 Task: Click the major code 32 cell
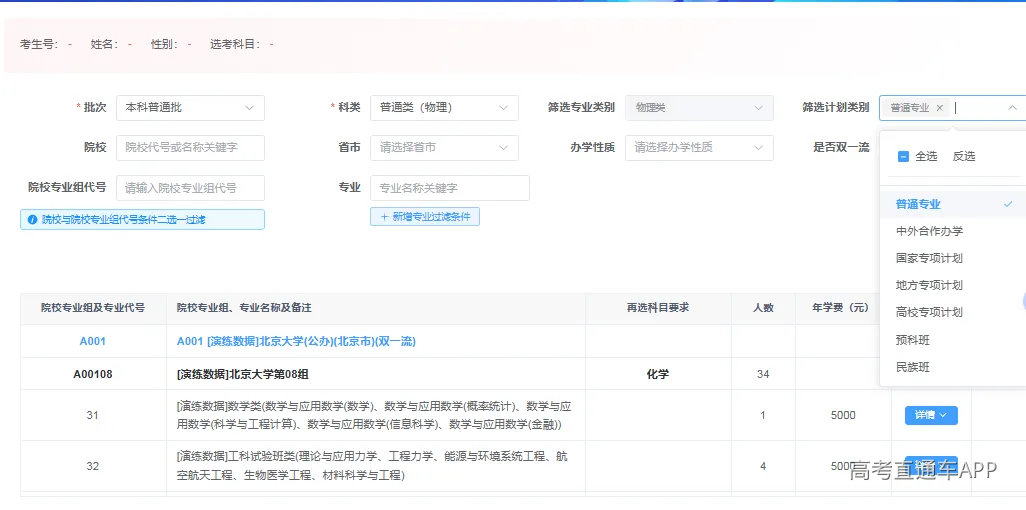[x=92, y=466]
